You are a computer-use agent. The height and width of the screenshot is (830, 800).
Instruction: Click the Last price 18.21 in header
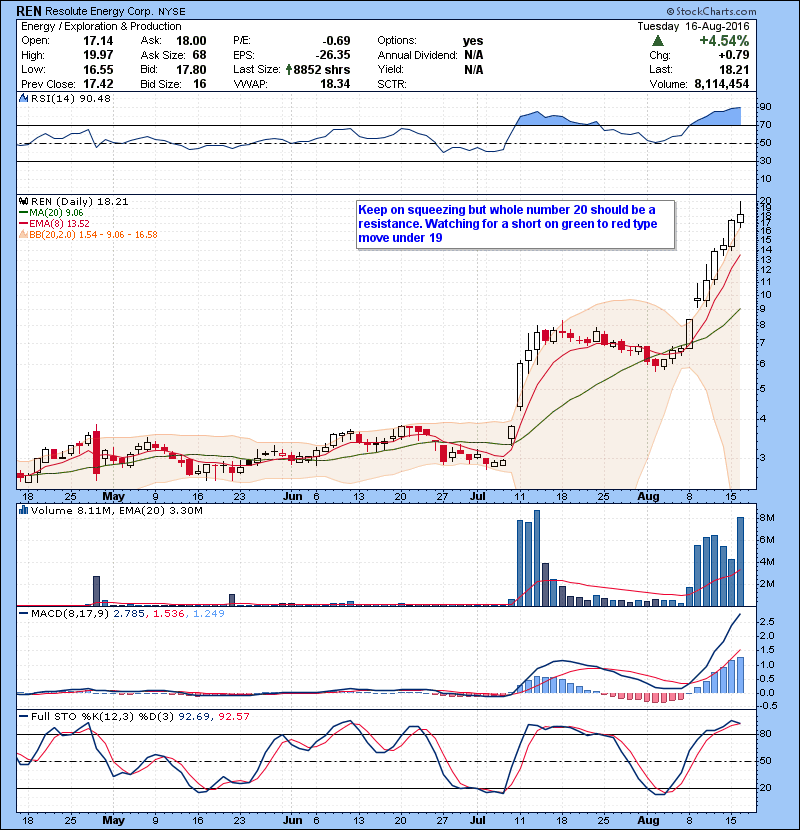pyautogui.click(x=734, y=69)
